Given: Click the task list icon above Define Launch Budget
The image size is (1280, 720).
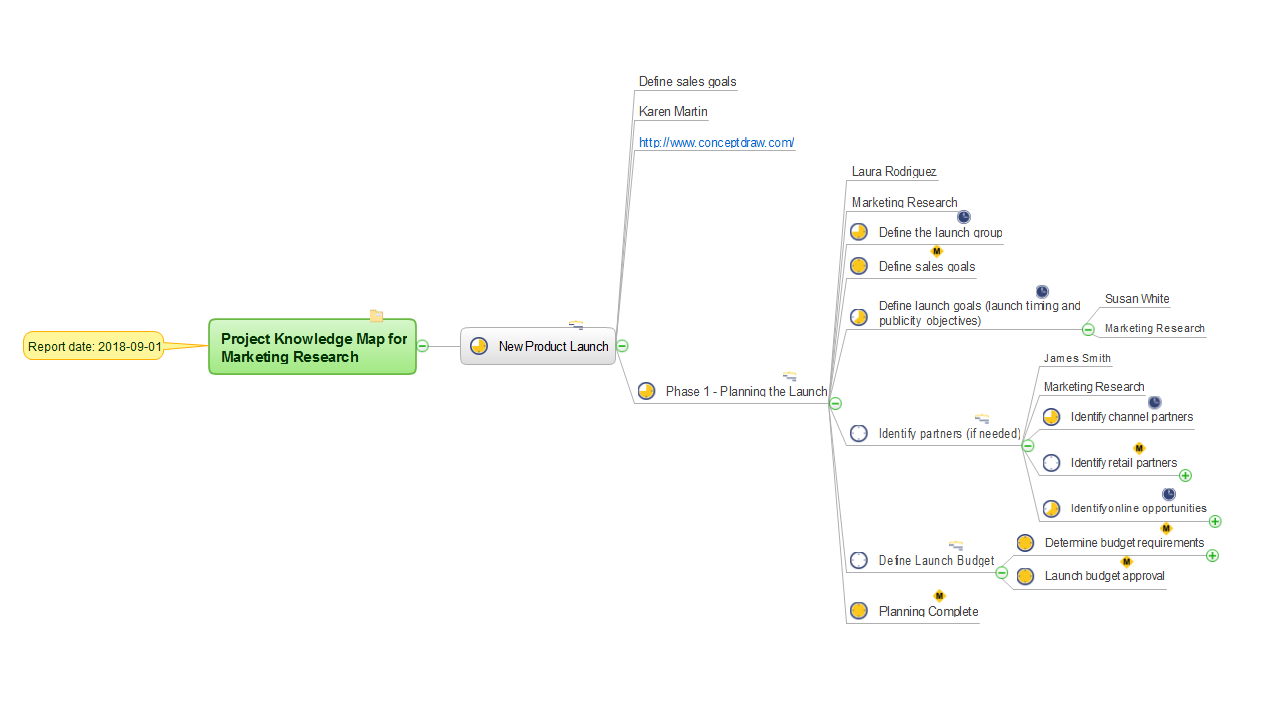Looking at the screenshot, I should [956, 545].
